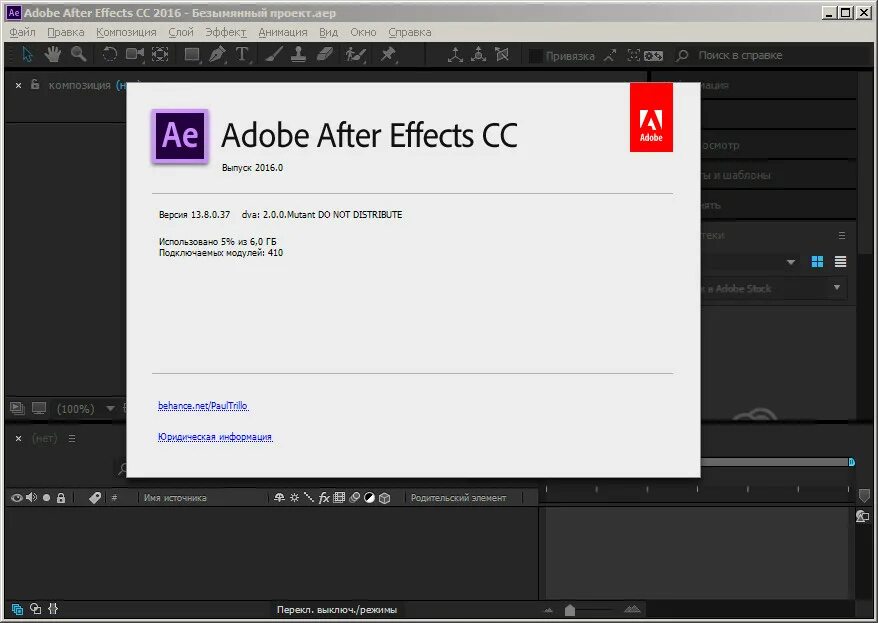
Task: Click the purple Ae logo in About dialog
Action: (x=180, y=136)
